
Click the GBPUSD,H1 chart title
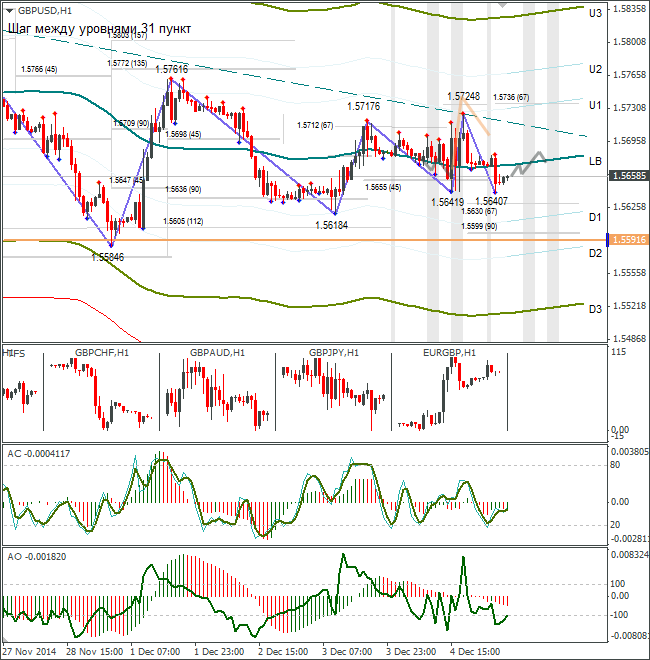pyautogui.click(x=45, y=11)
